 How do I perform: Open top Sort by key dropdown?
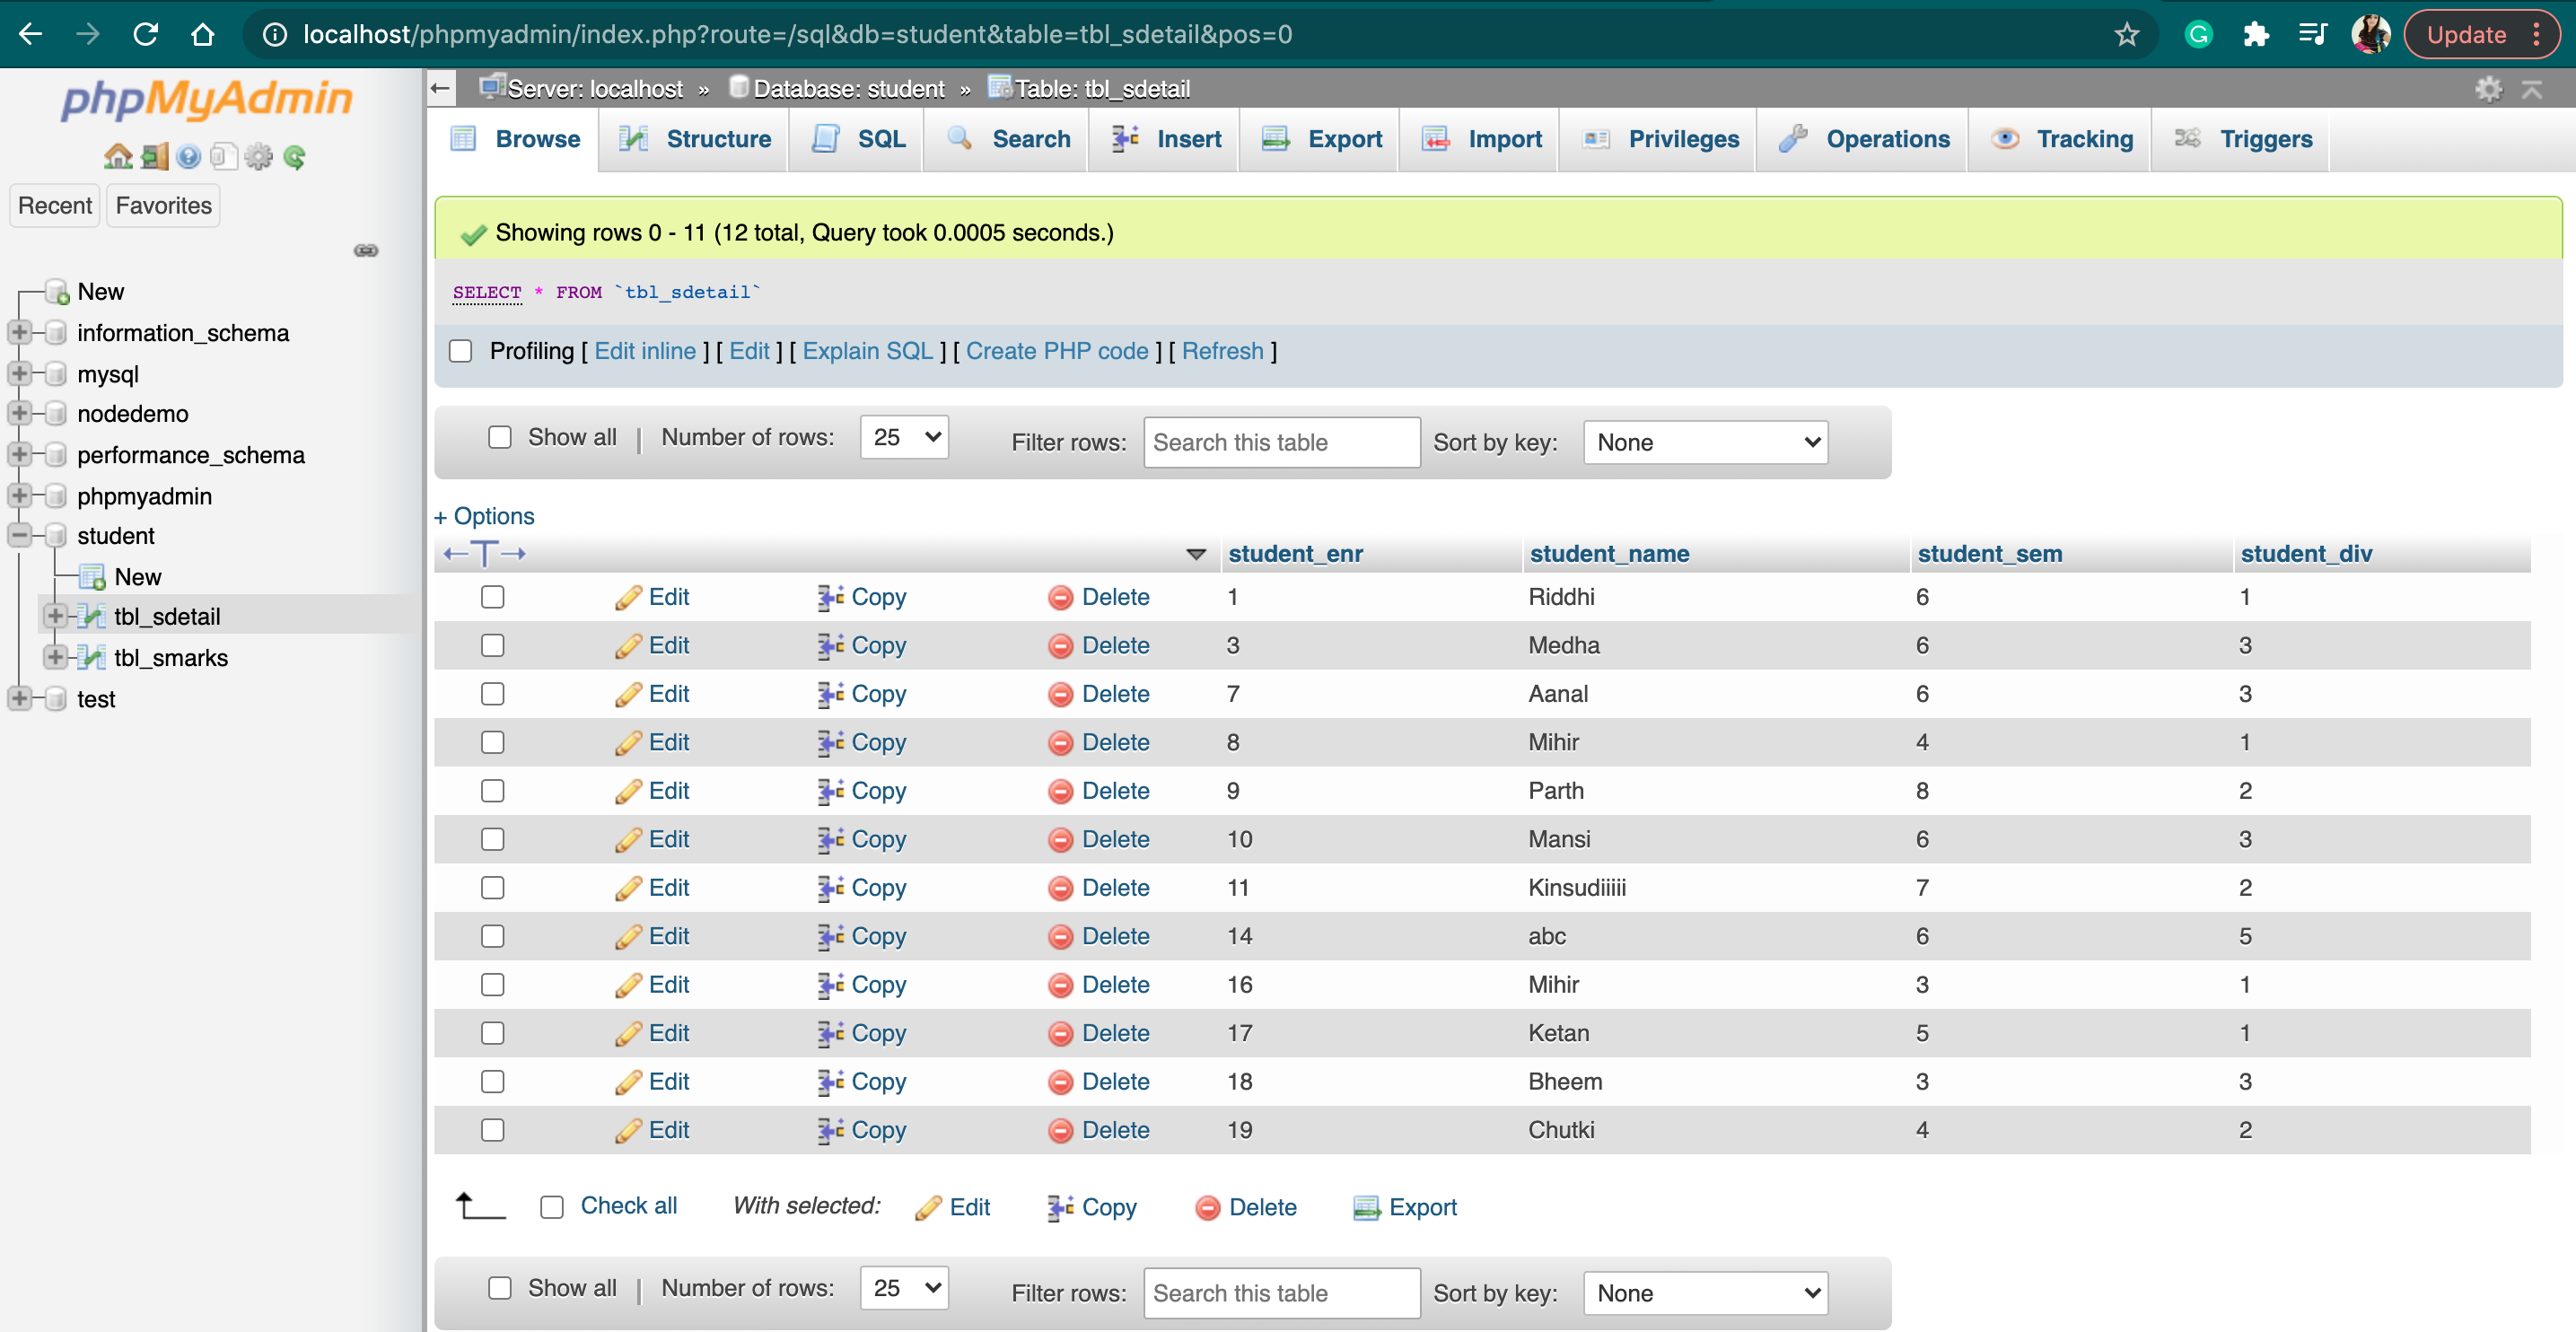point(1705,443)
